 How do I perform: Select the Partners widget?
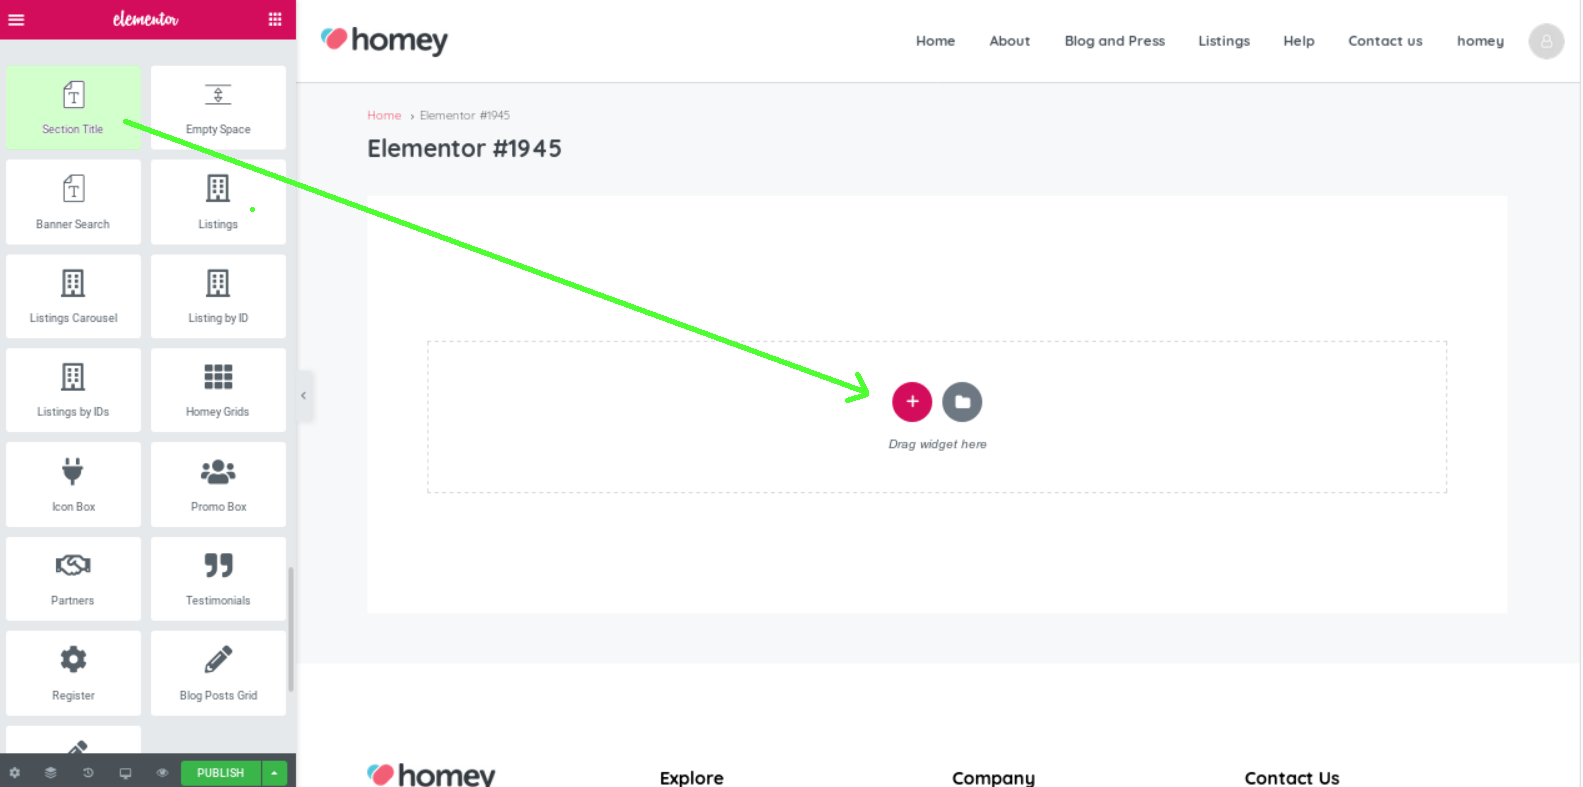coord(73,579)
